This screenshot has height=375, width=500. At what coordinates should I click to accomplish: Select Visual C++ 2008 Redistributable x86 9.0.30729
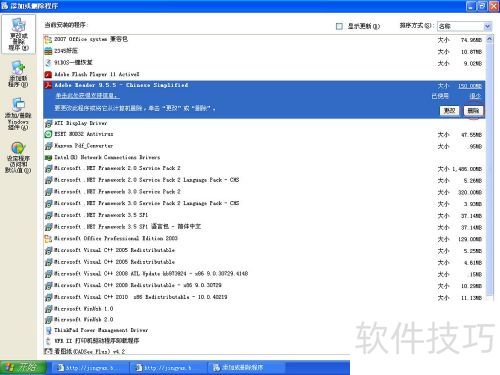264,286
